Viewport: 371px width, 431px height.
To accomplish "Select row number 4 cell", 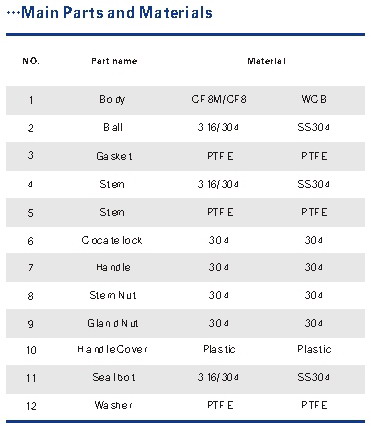I will click(30, 184).
